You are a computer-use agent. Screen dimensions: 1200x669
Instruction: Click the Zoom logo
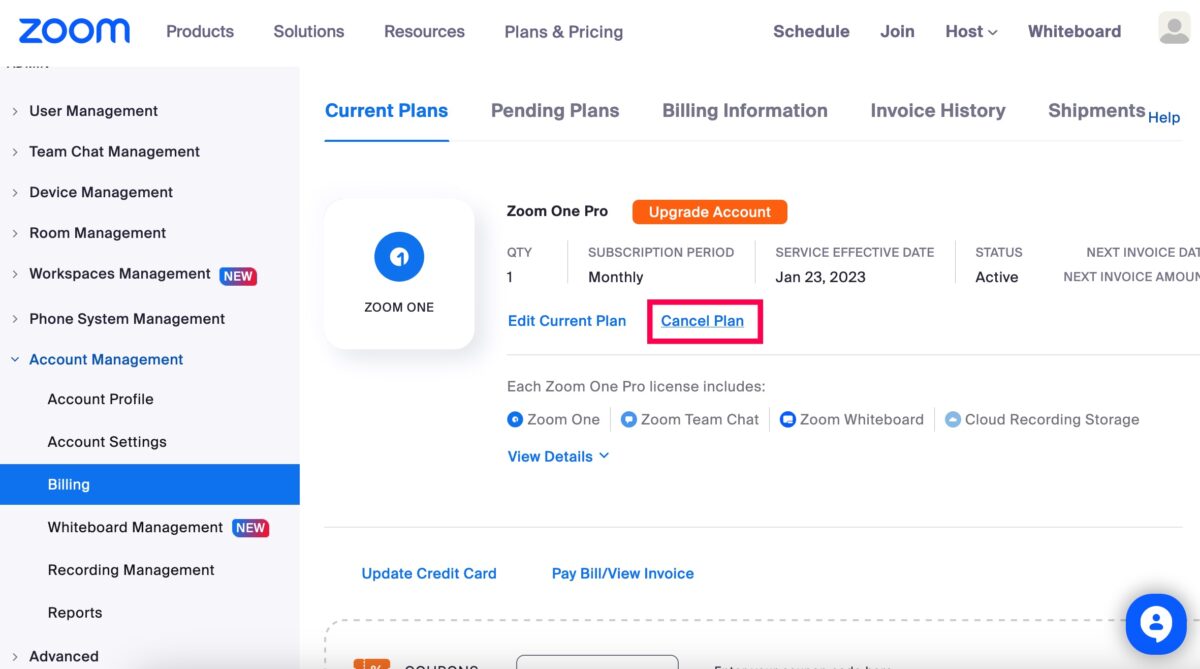click(74, 31)
